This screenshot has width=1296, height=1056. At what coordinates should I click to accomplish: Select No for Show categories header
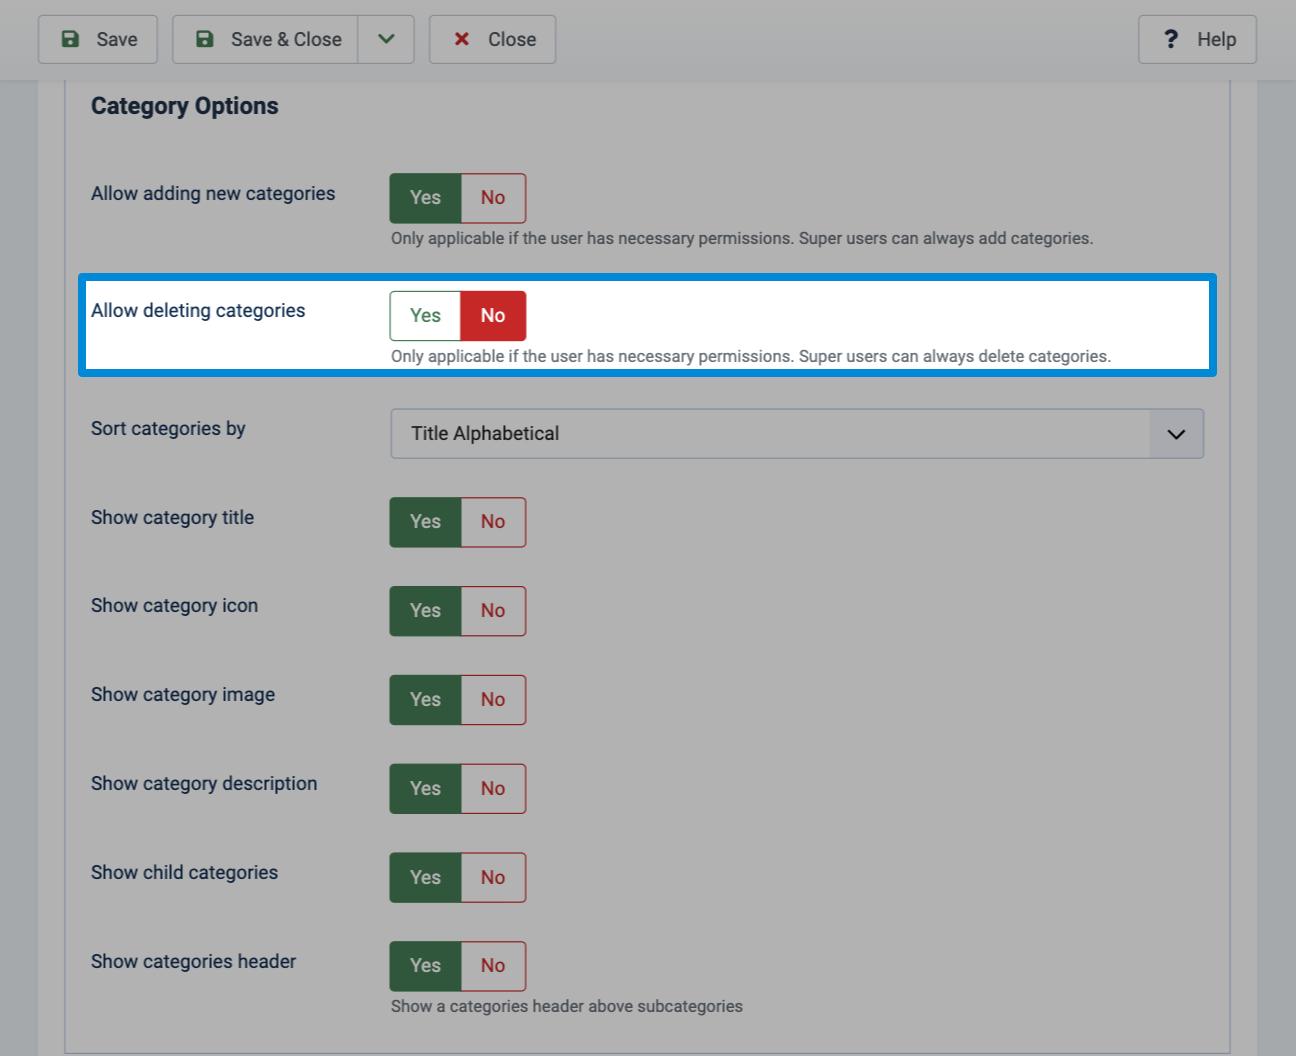tap(493, 966)
